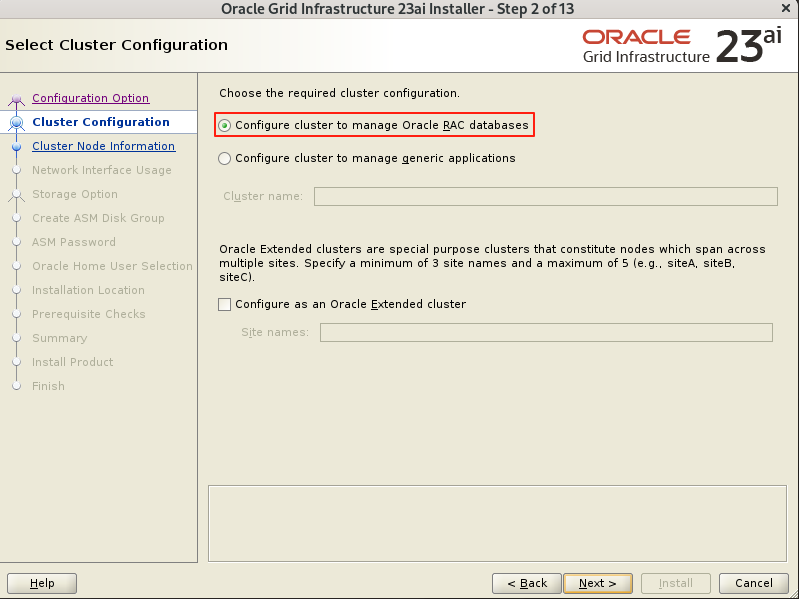Click the Cluster Configuration current step marker icon
This screenshot has width=799, height=599.
pos(16,123)
